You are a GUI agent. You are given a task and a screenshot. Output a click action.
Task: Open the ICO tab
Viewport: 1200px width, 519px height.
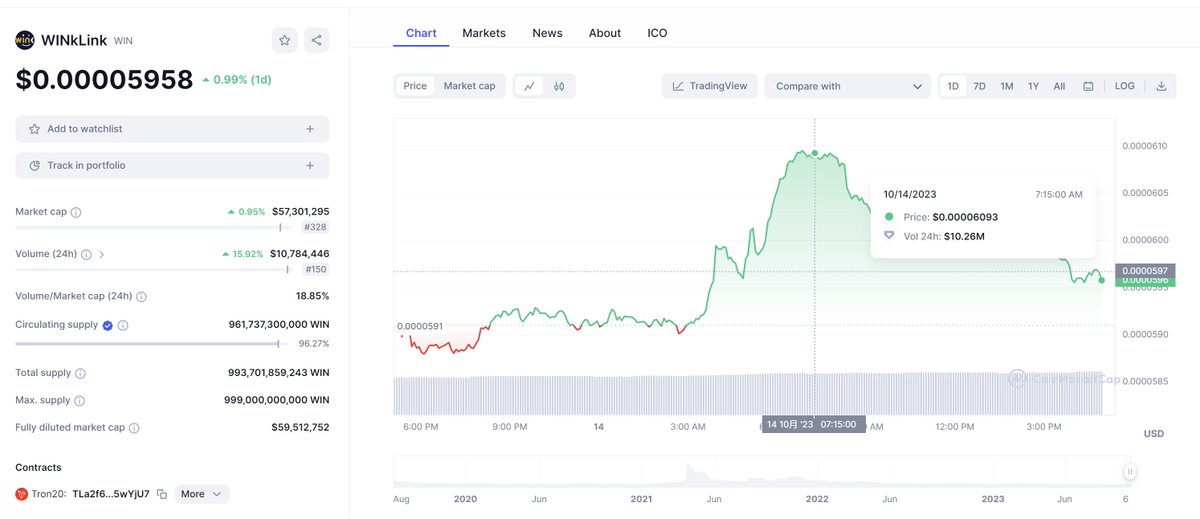coord(657,33)
